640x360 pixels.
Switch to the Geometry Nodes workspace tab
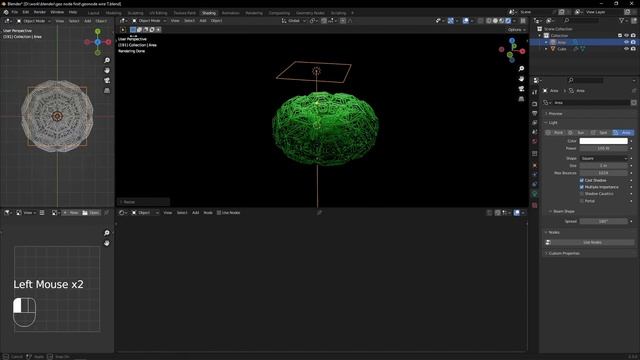point(310,13)
